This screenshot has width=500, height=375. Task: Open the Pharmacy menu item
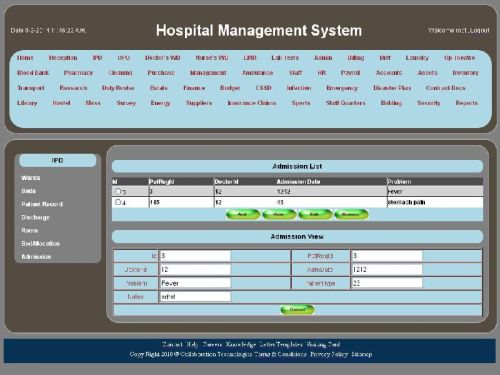(x=78, y=73)
